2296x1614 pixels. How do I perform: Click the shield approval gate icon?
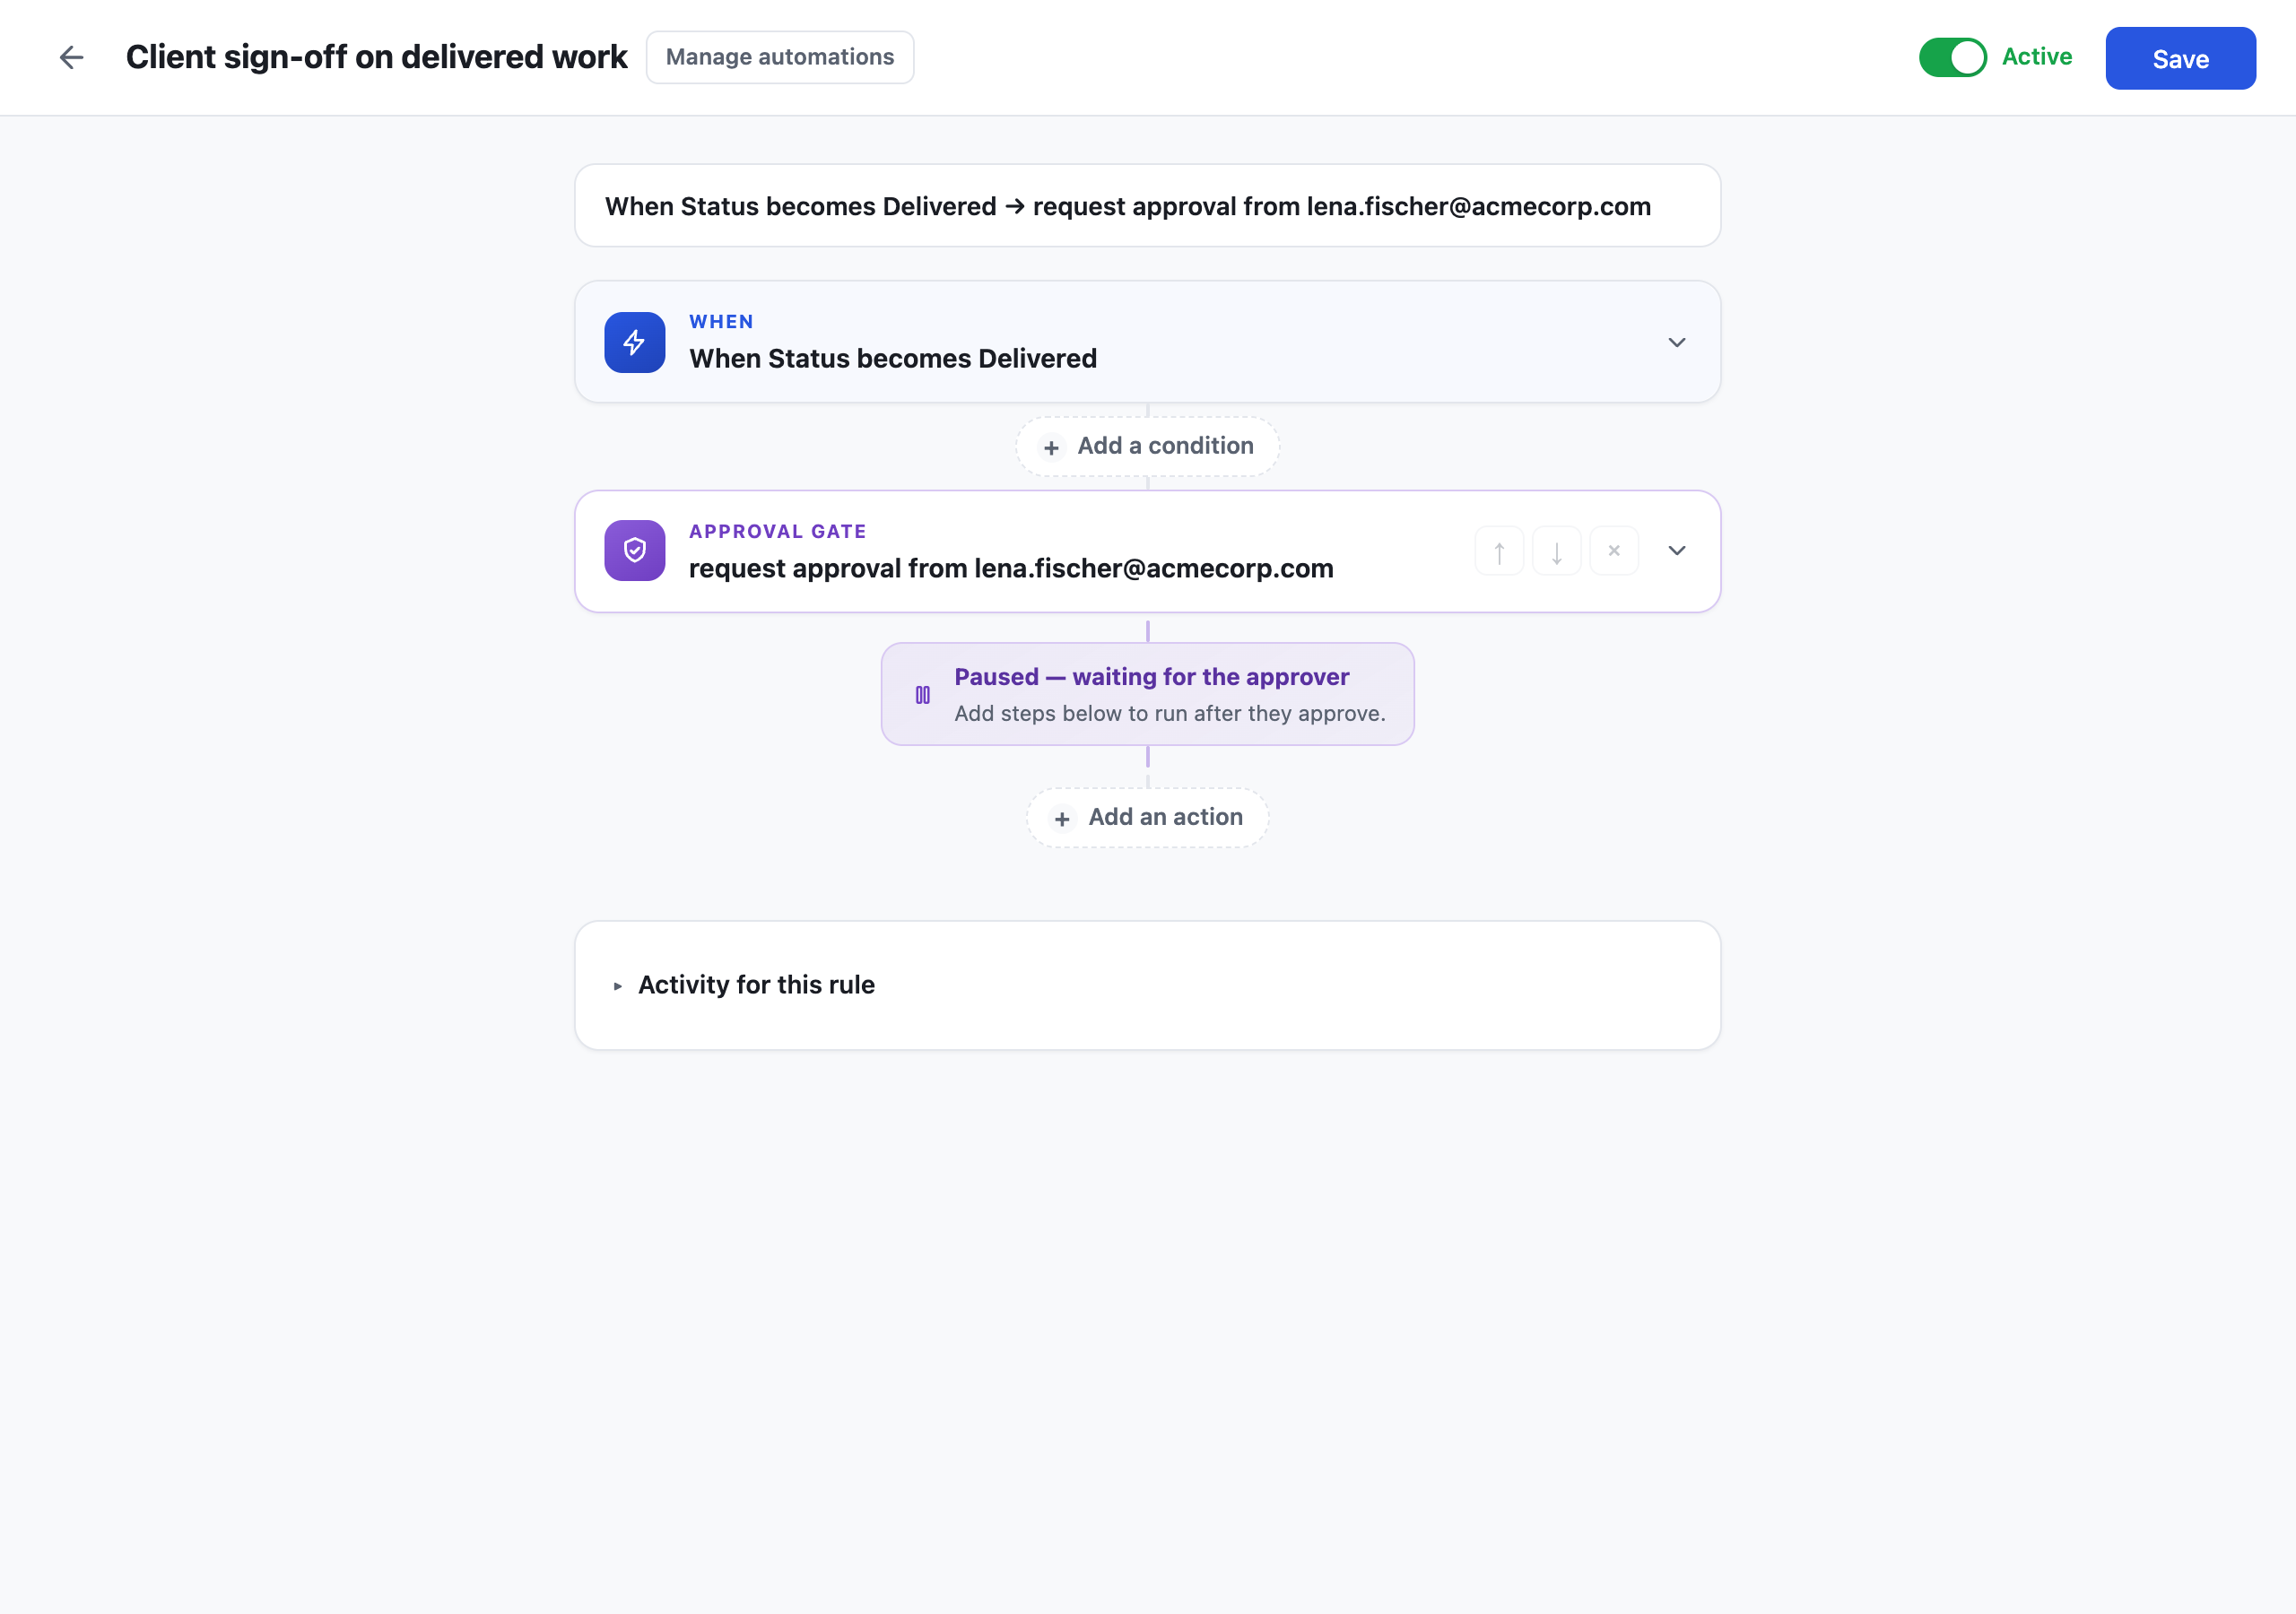click(x=635, y=551)
